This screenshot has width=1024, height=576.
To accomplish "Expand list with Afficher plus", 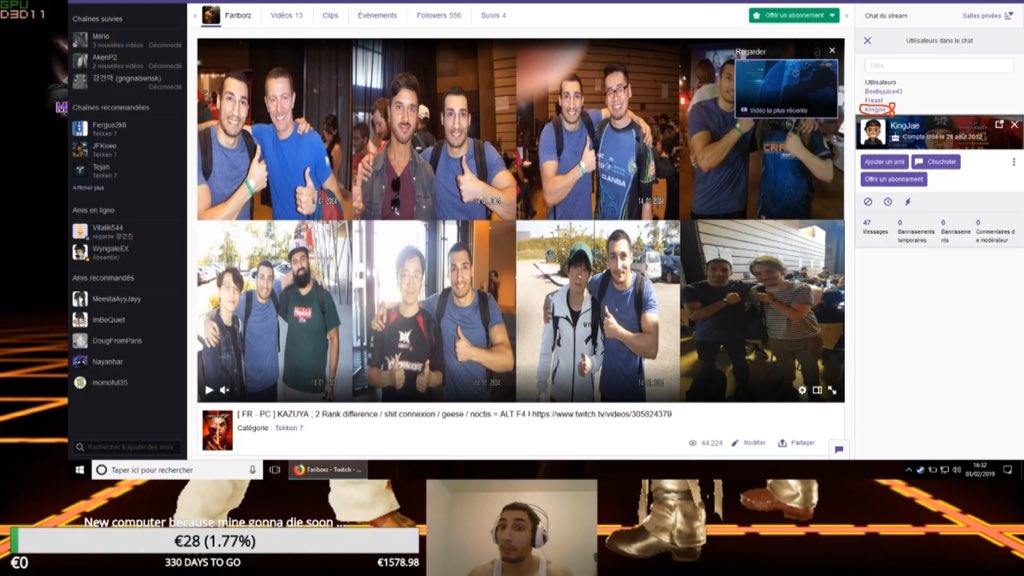I will [x=88, y=188].
